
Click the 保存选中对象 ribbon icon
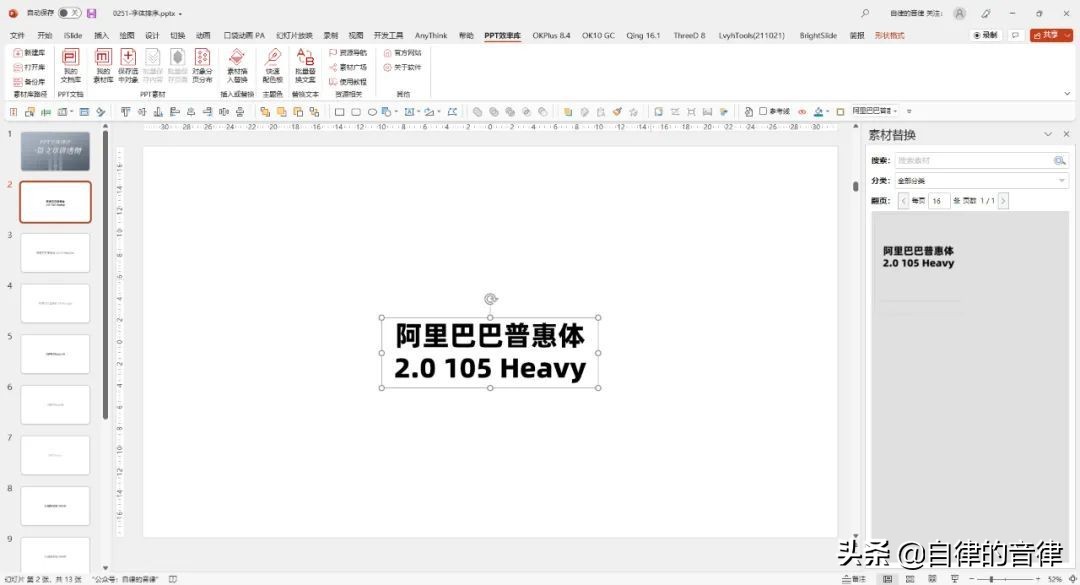pos(127,62)
